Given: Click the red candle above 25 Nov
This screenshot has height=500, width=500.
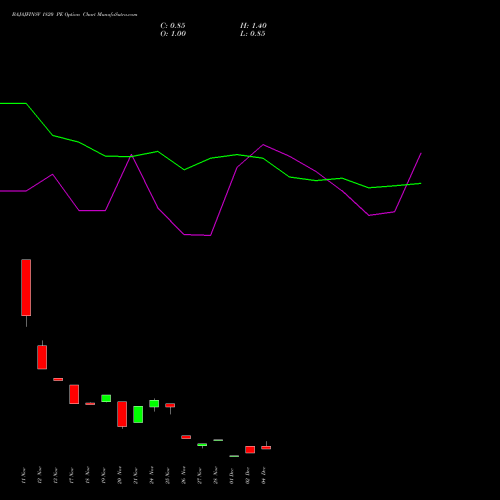Looking at the screenshot, I should 170,405.
